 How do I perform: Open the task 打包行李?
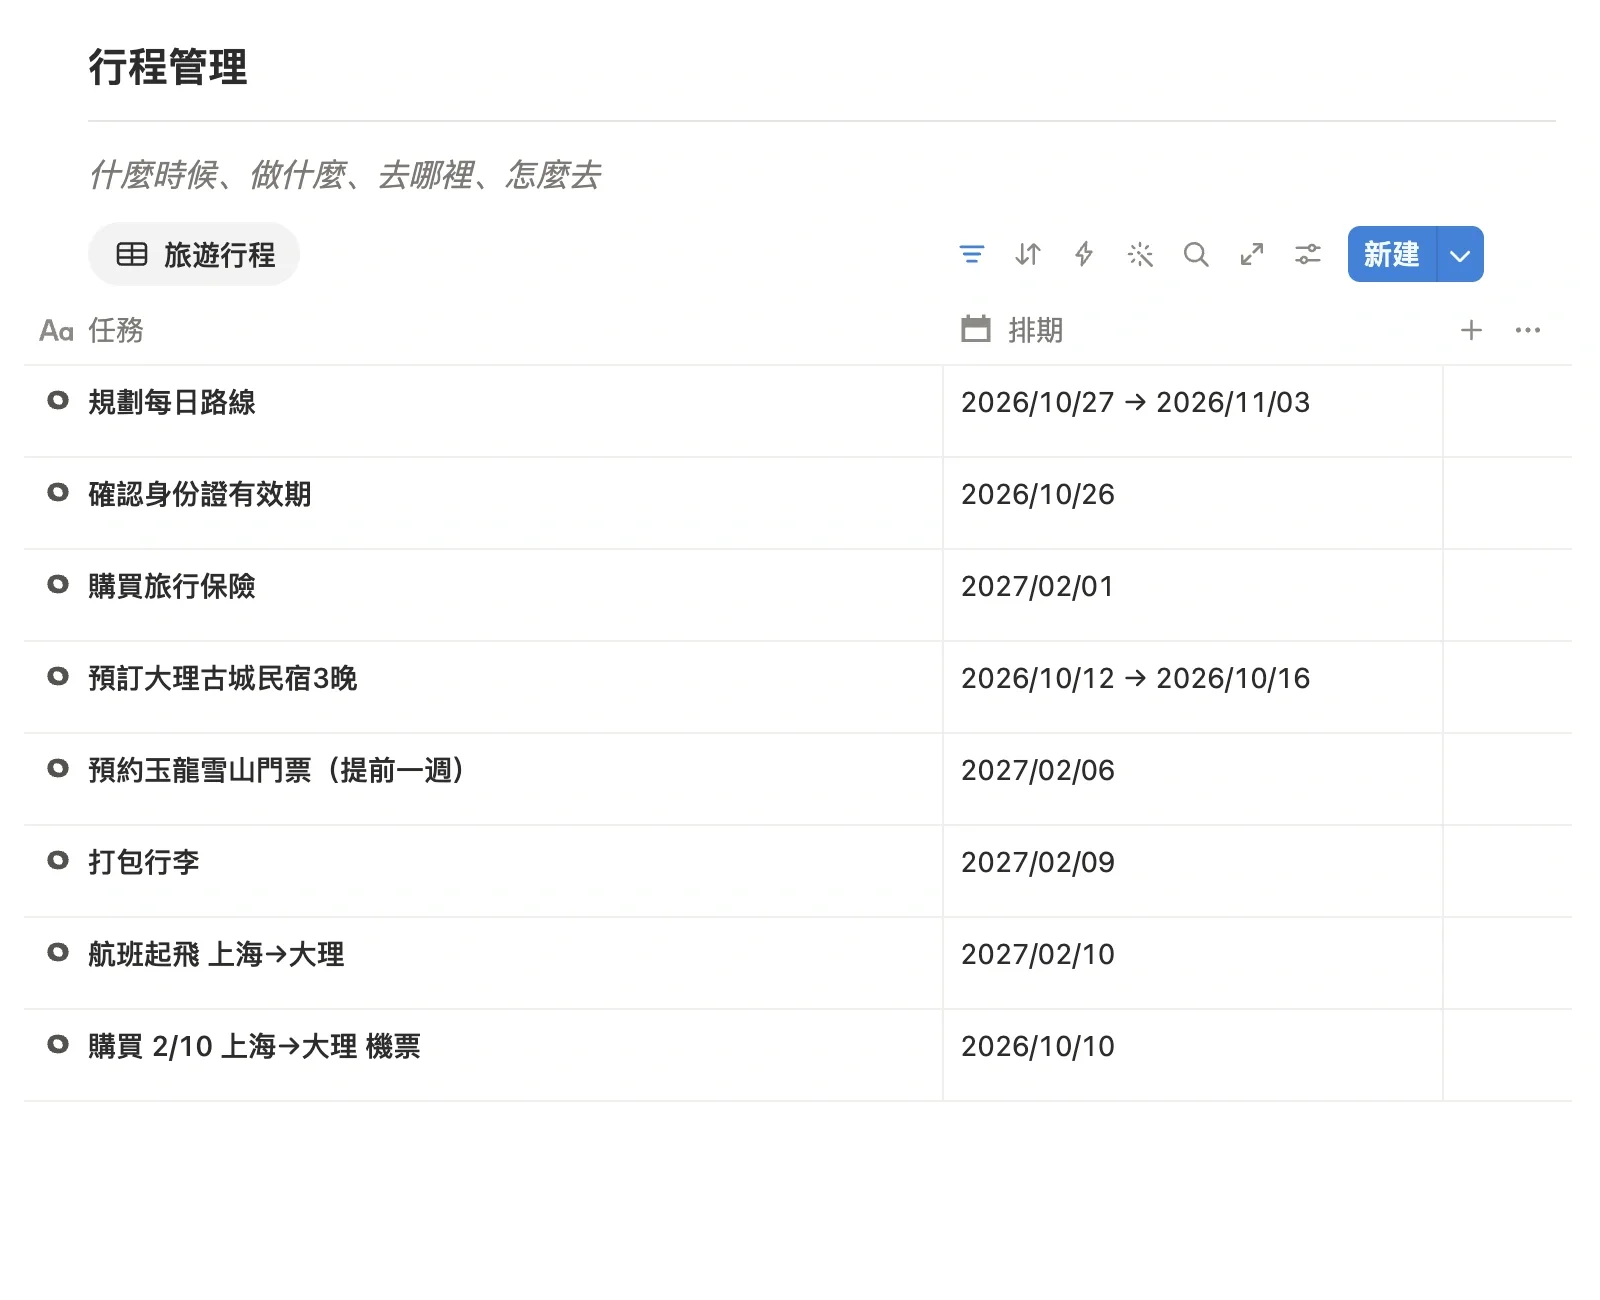(x=144, y=862)
